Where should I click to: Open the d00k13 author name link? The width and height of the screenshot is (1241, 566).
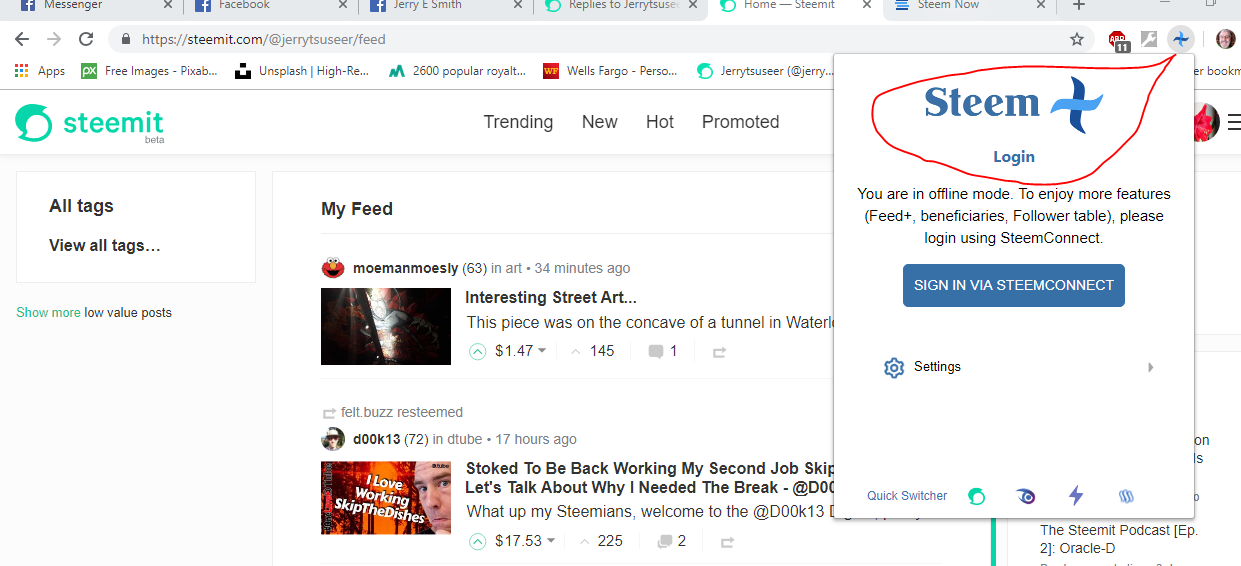click(378, 439)
